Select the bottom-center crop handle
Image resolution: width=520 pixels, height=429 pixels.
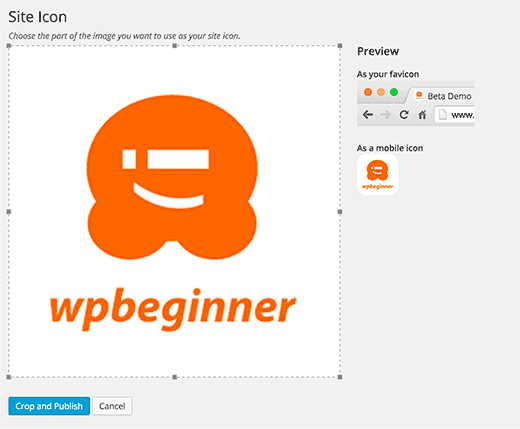(x=174, y=377)
